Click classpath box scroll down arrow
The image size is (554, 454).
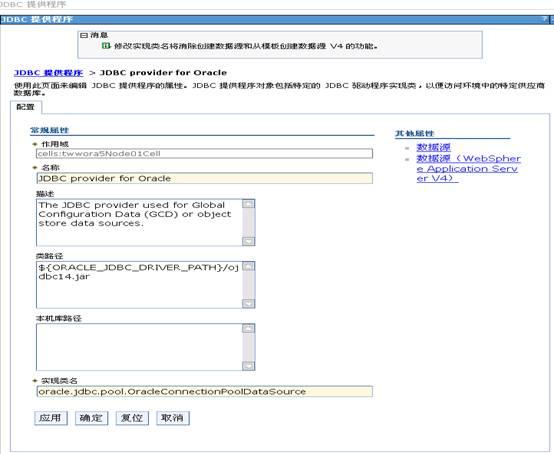pyautogui.click(x=249, y=303)
